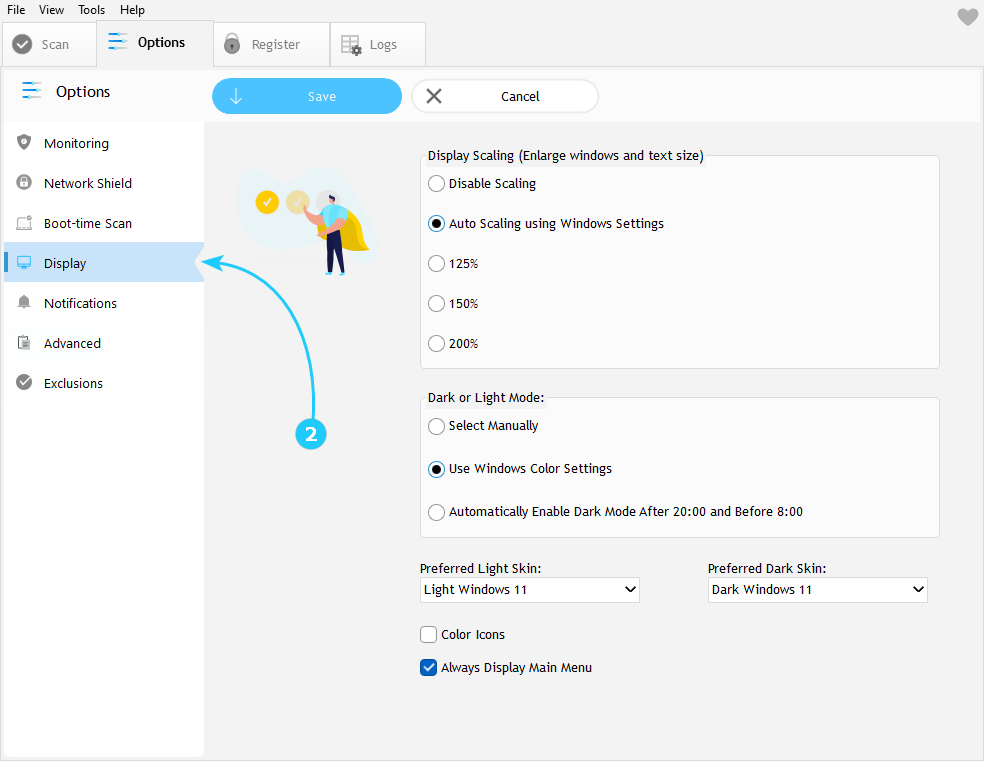The image size is (984, 761).
Task: Open the Tools menu
Action: pos(91,10)
